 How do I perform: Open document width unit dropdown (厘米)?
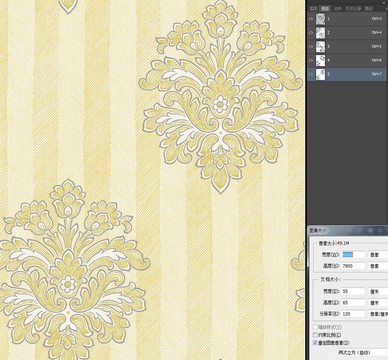pyautogui.click(x=378, y=291)
